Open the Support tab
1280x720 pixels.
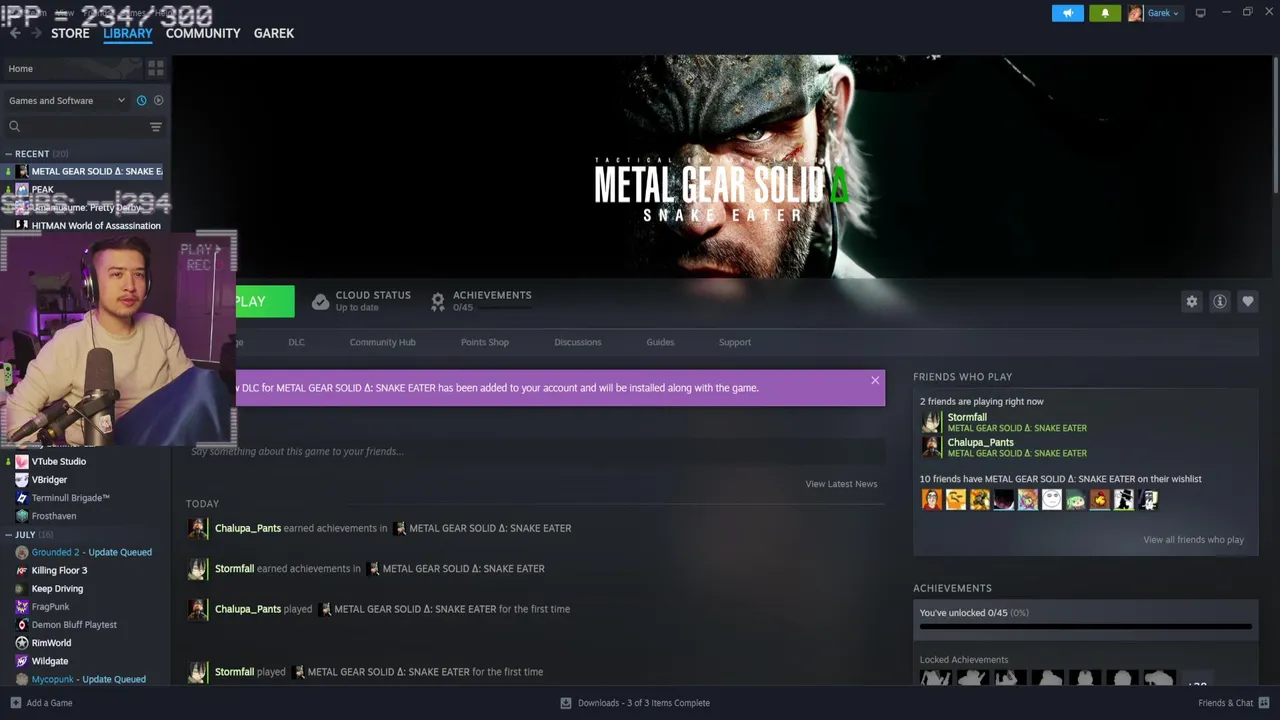[735, 342]
